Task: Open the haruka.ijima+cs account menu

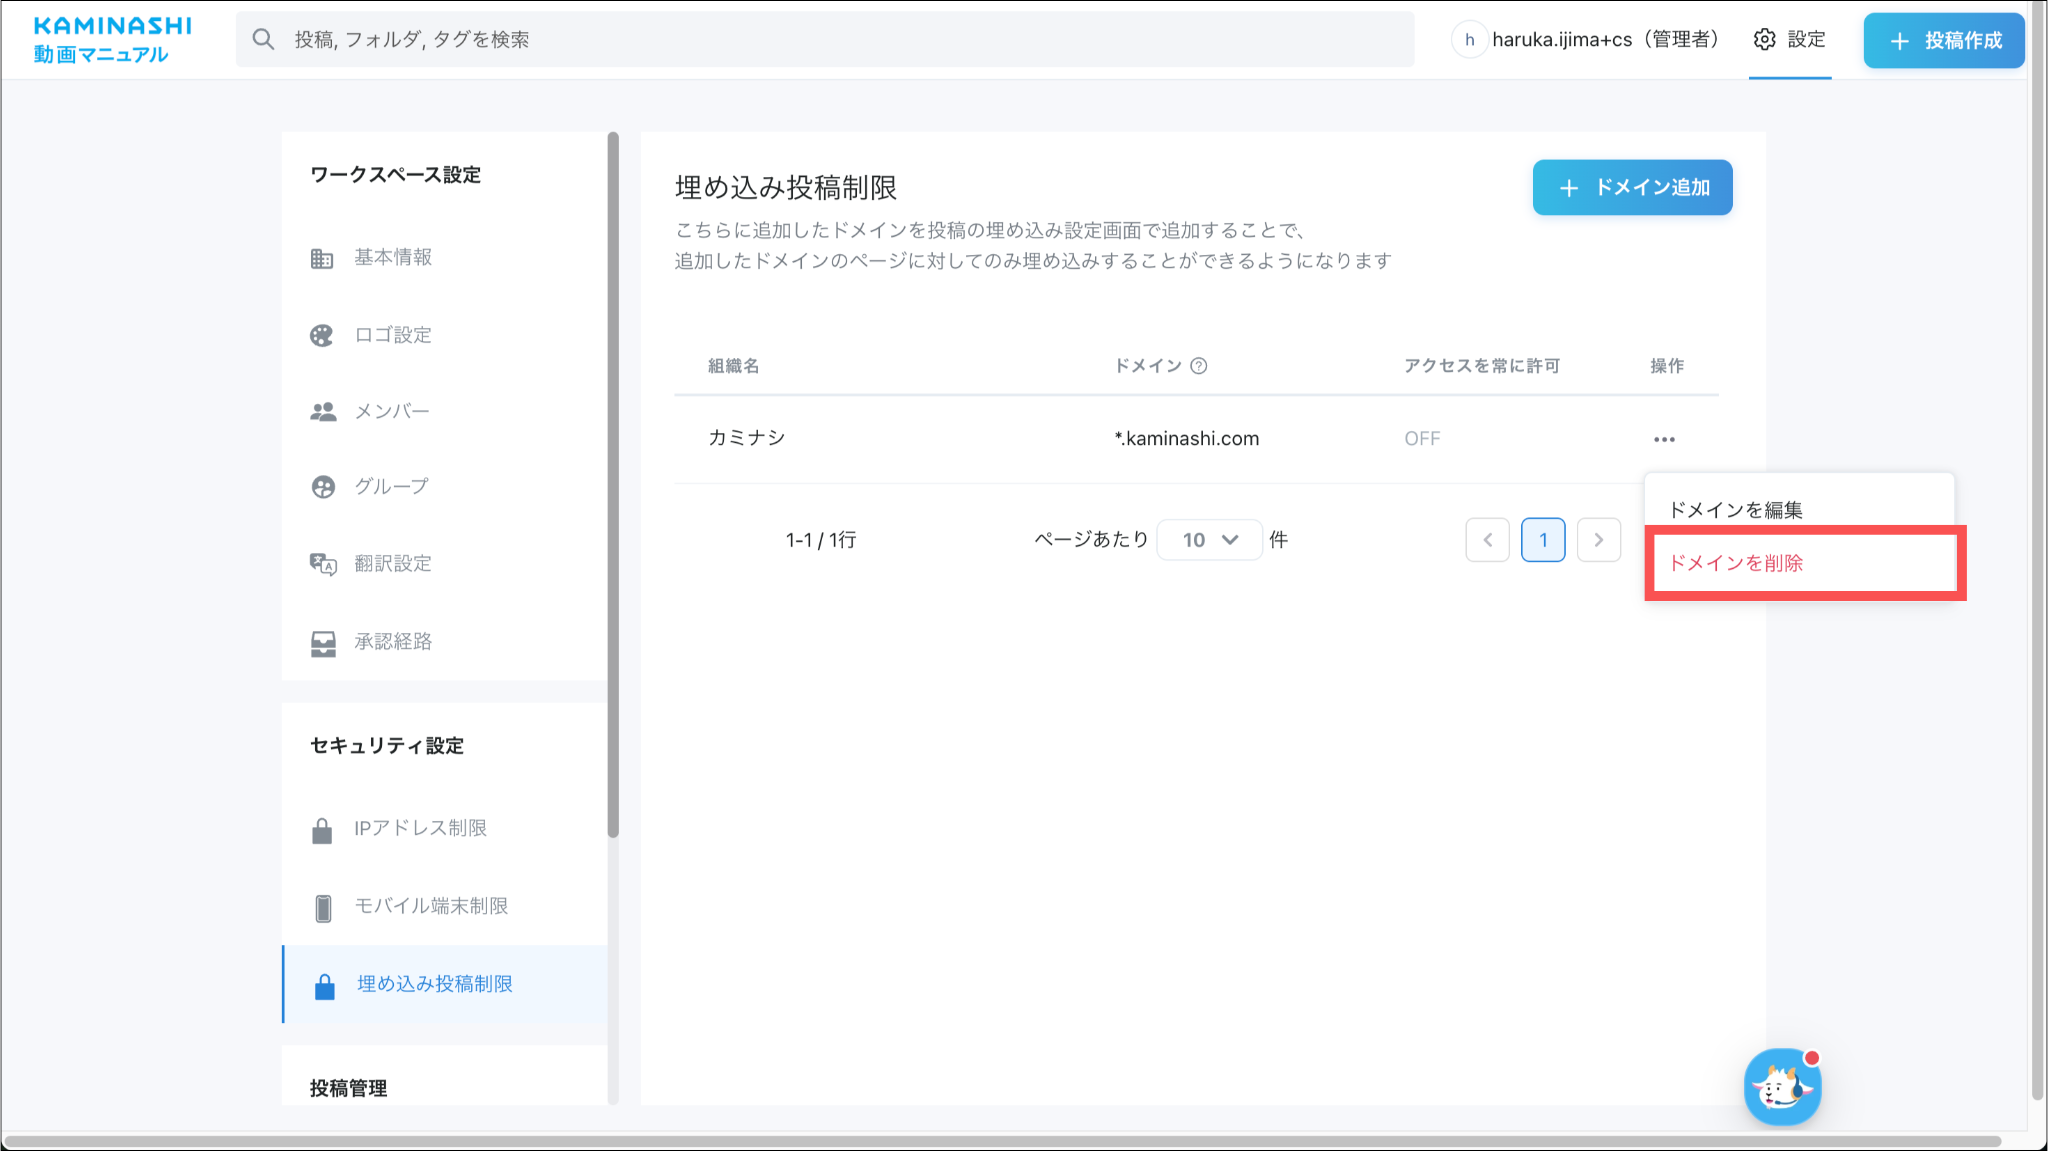Action: [1588, 40]
